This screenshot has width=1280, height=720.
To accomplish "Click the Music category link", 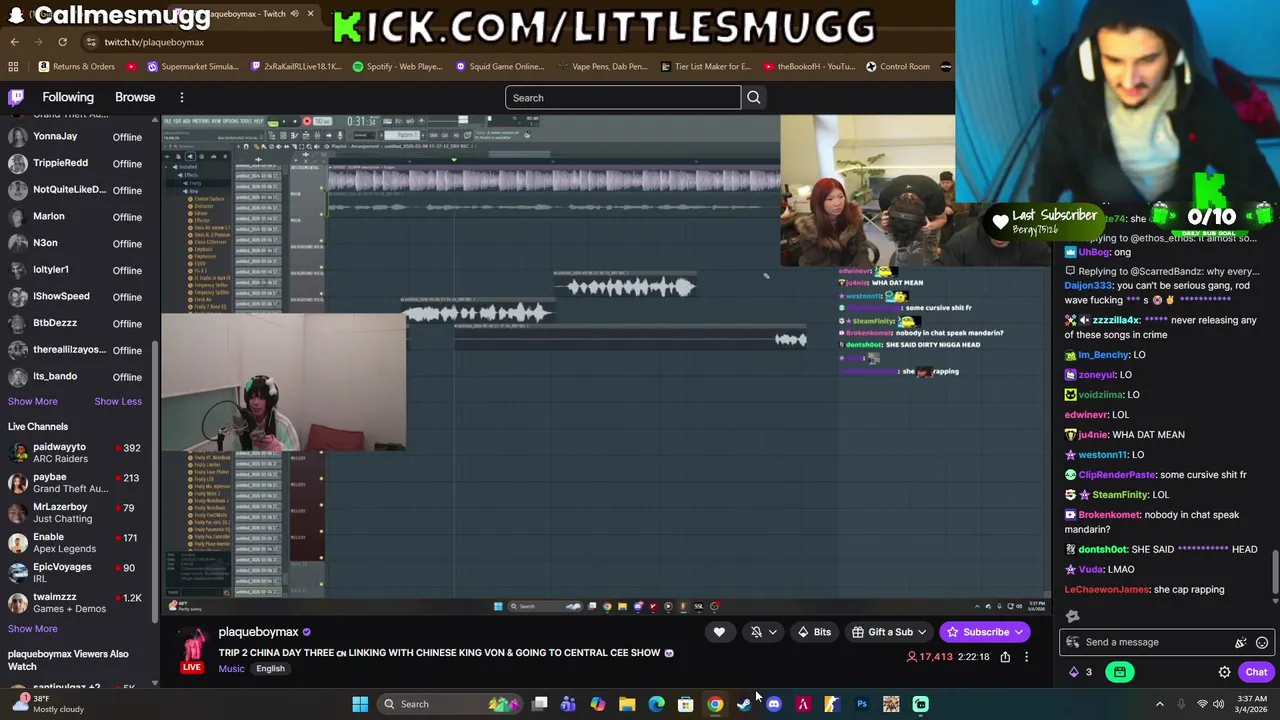I will click(231, 669).
